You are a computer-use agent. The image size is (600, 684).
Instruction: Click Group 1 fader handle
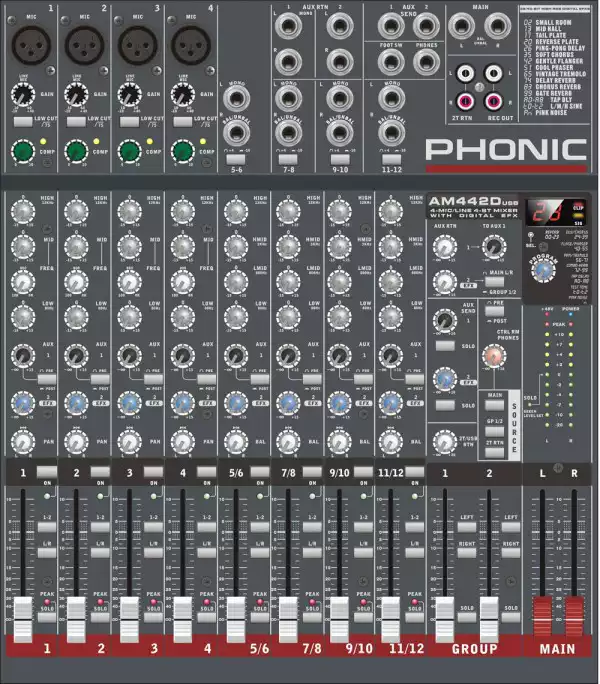click(x=445, y=620)
